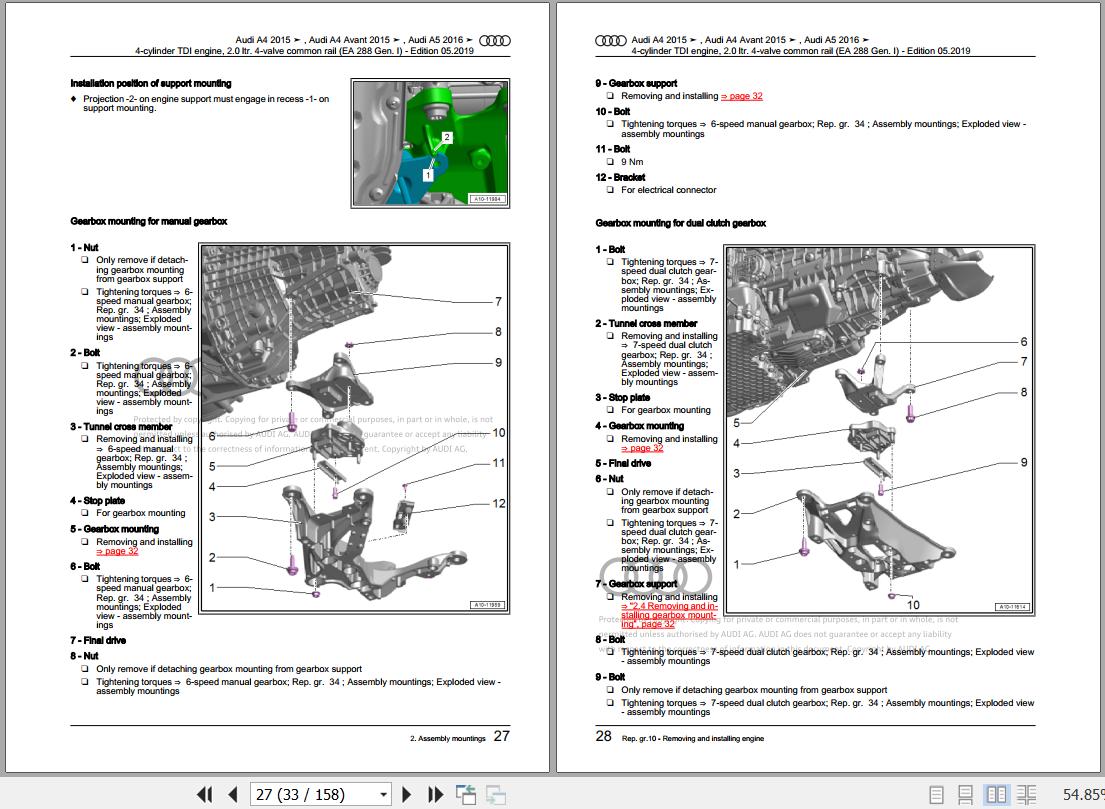Click the heading 'Installation position of support mounting'
This screenshot has width=1105, height=809.
151,83
